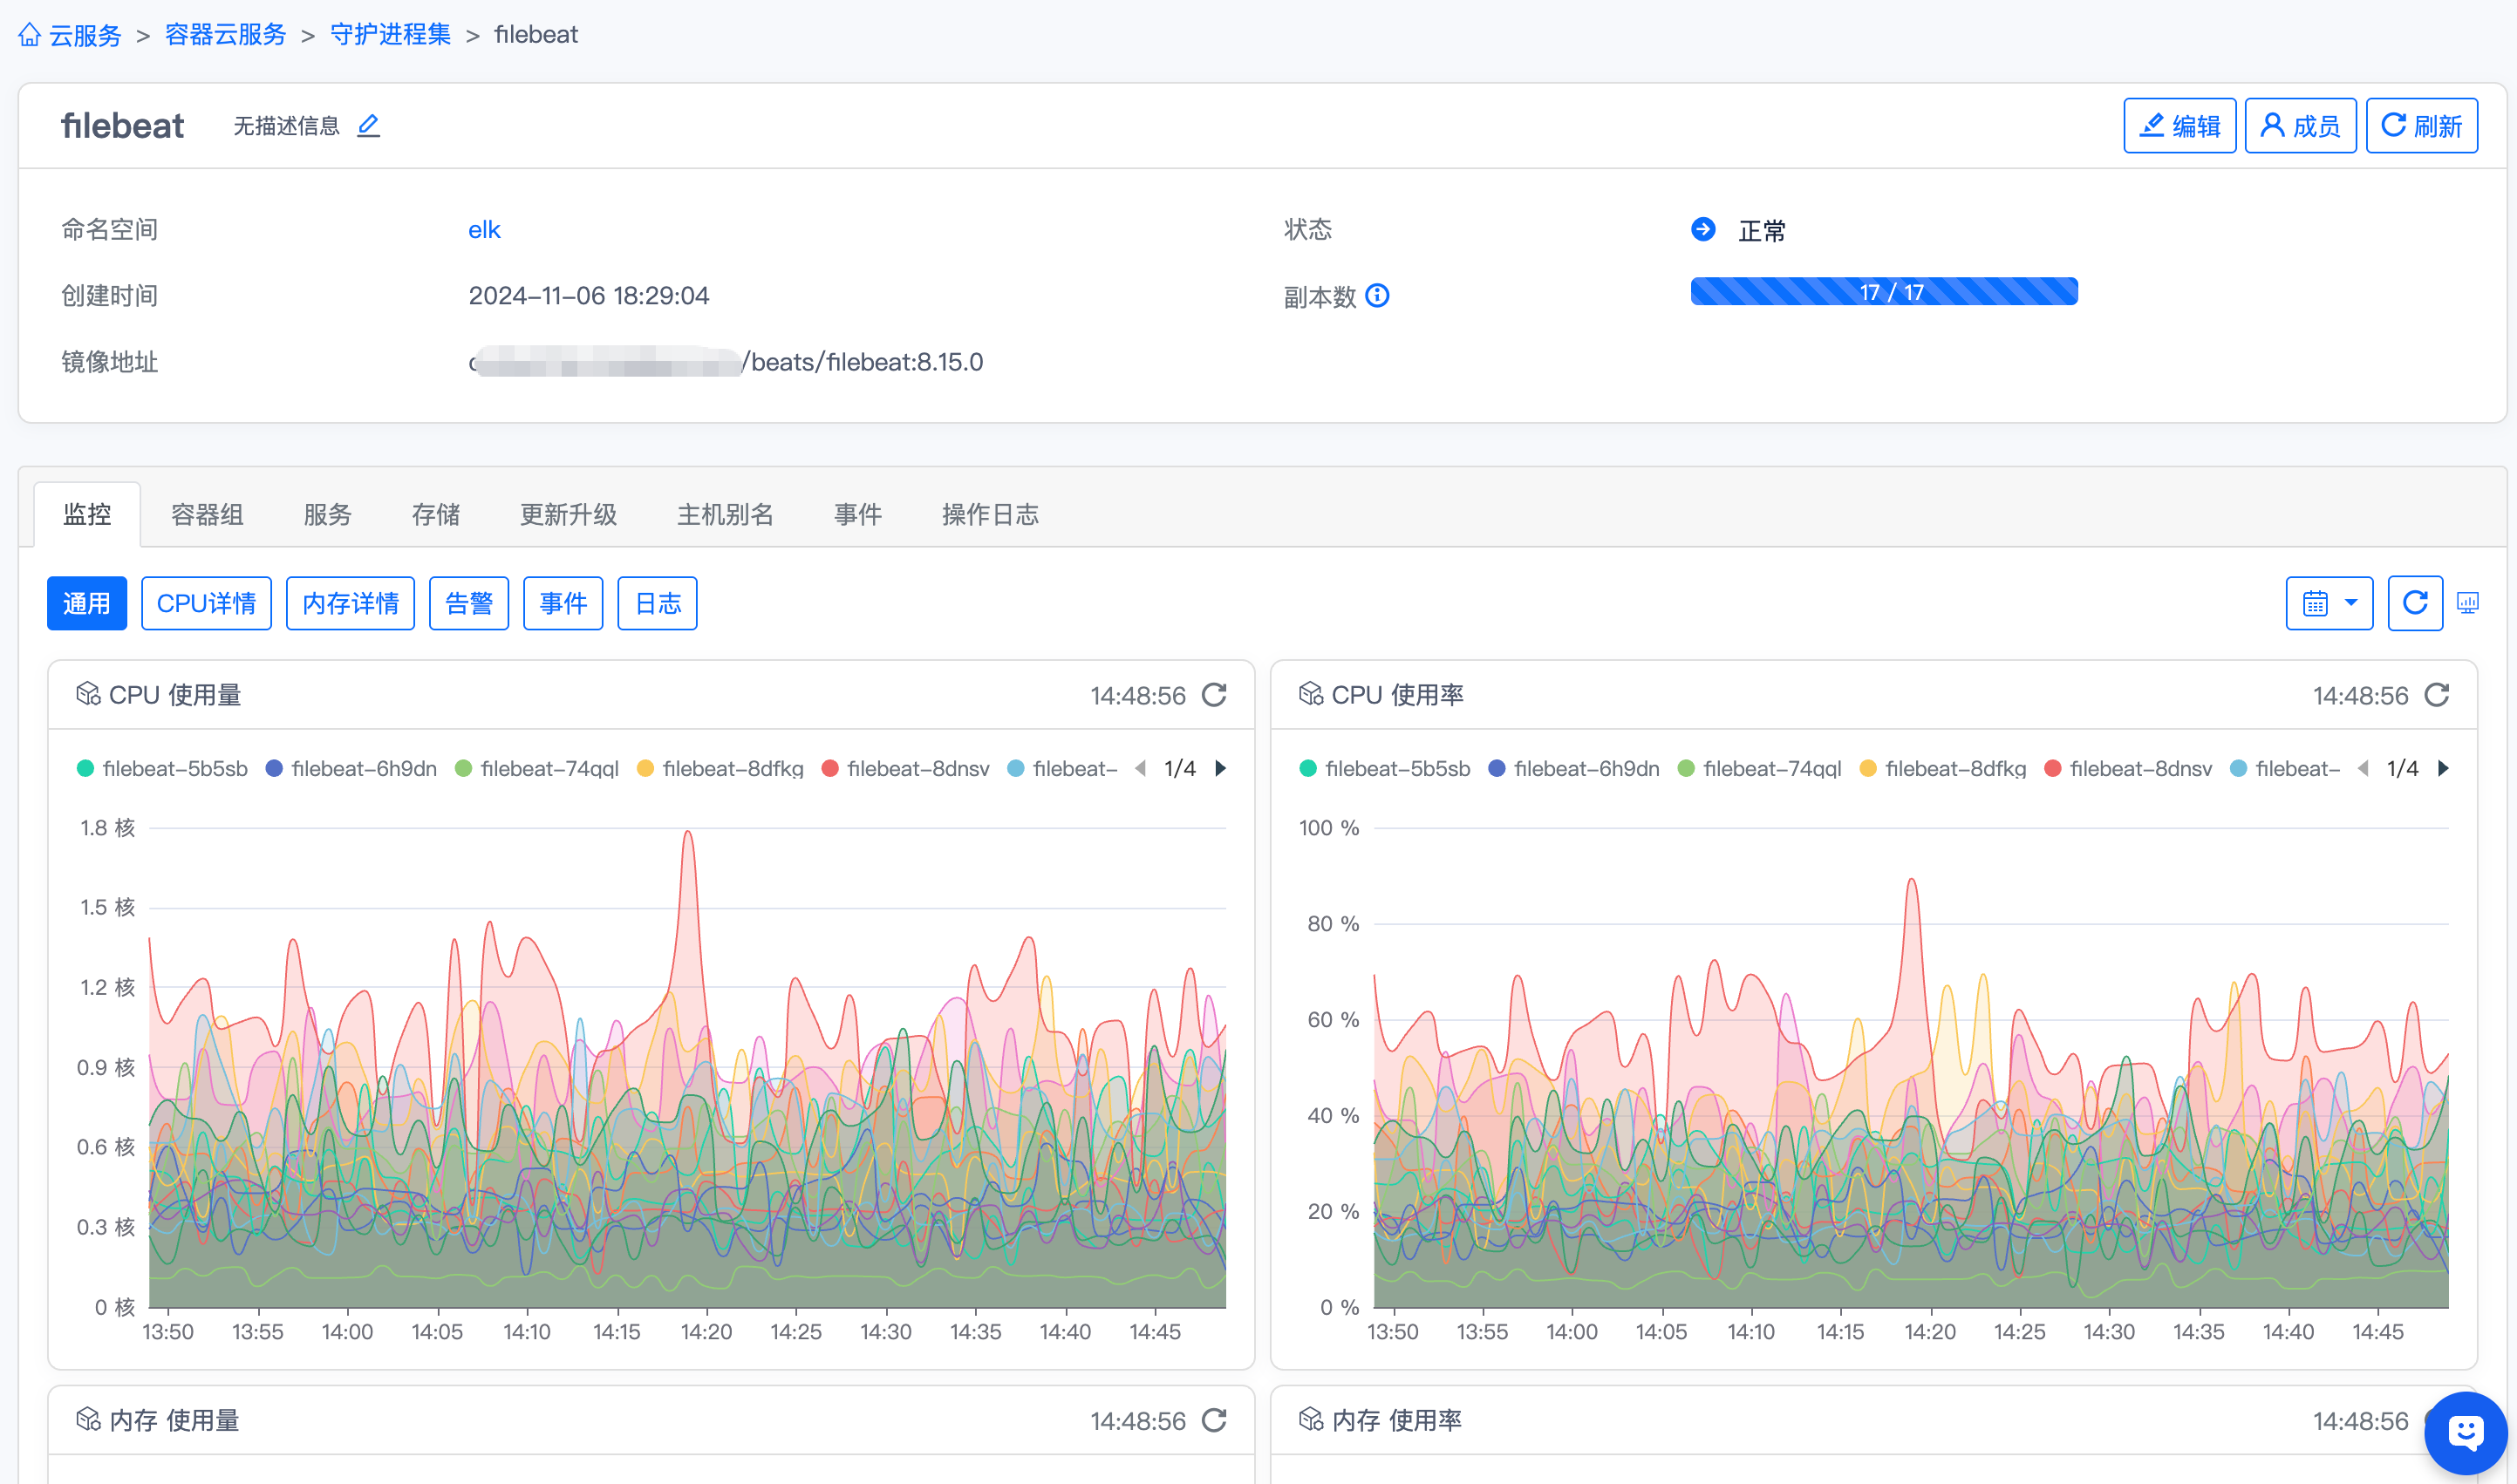
Task: Switch to the 容器组 tab
Action: (207, 514)
